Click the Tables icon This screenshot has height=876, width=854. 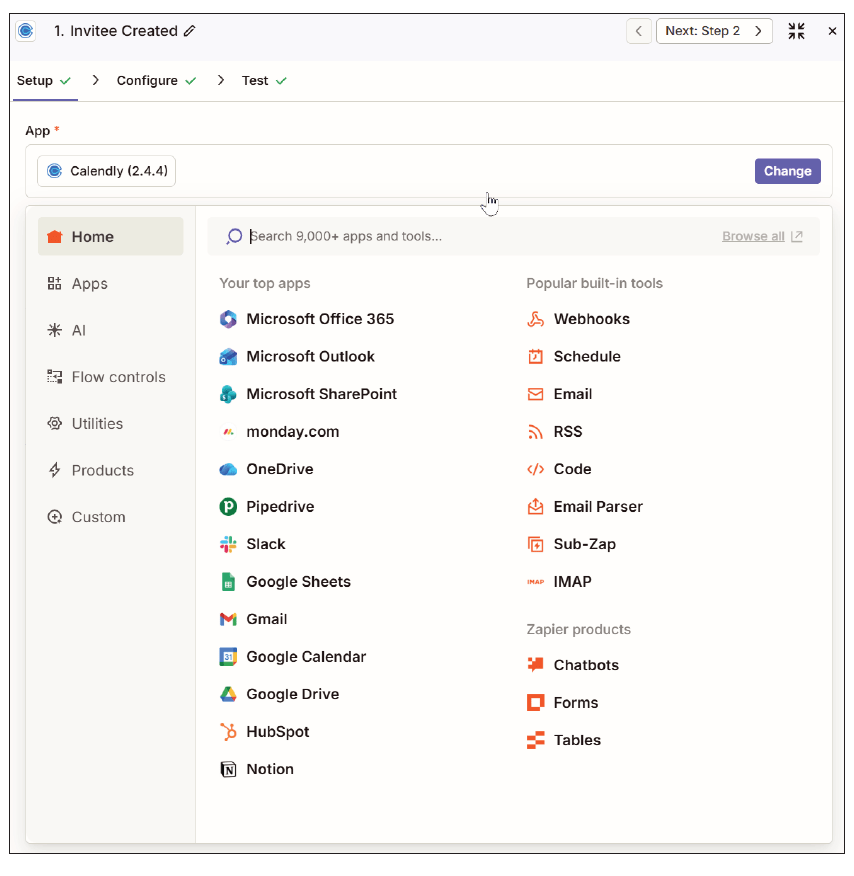[535, 740]
